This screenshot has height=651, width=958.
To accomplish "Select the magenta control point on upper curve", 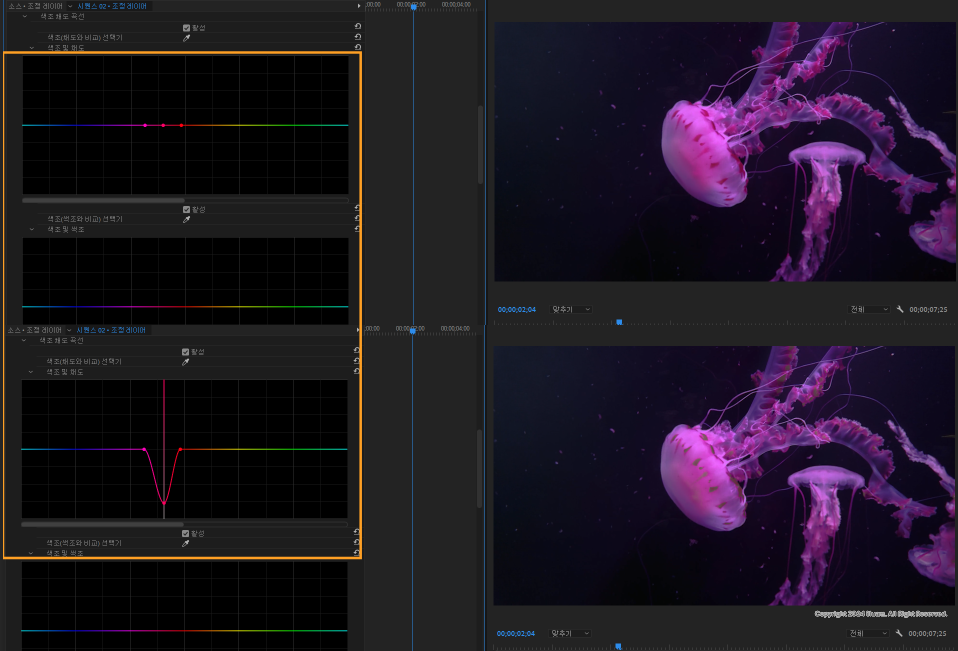I will [145, 125].
